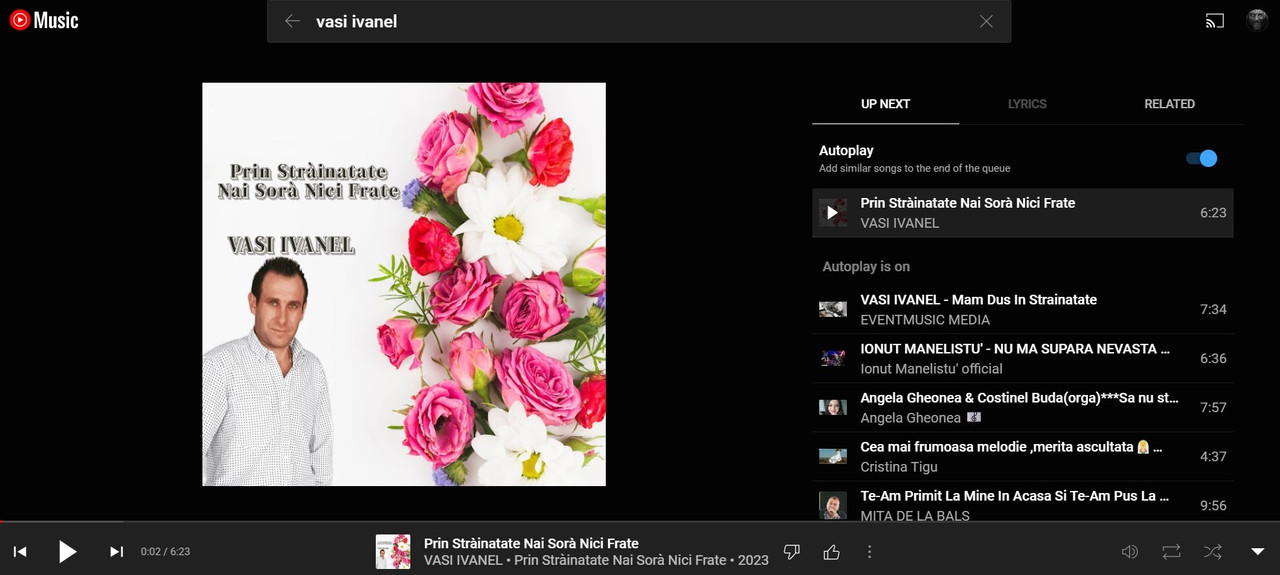
Task: Collapse the player page with down arrow
Action: coord(1258,551)
